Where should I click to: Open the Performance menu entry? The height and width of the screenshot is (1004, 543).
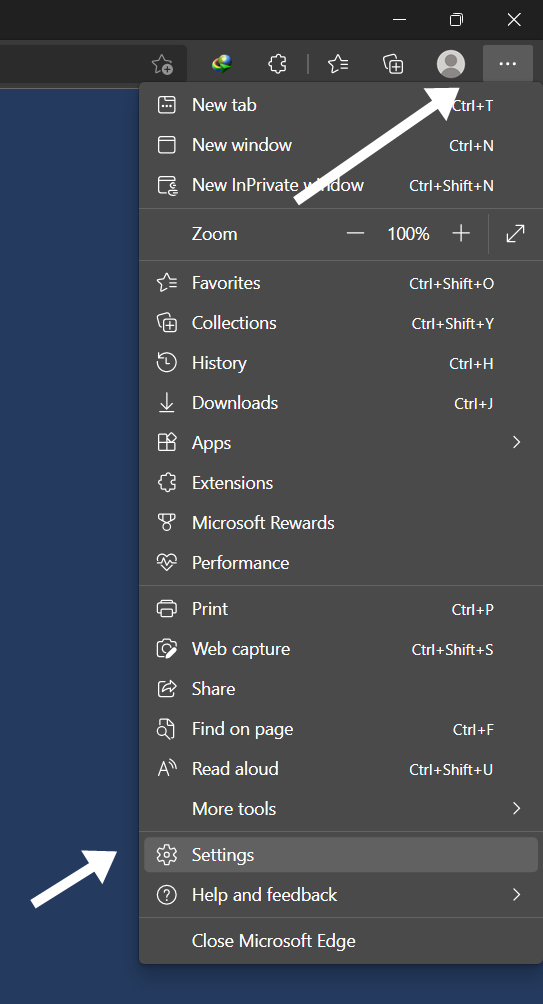[341, 563]
